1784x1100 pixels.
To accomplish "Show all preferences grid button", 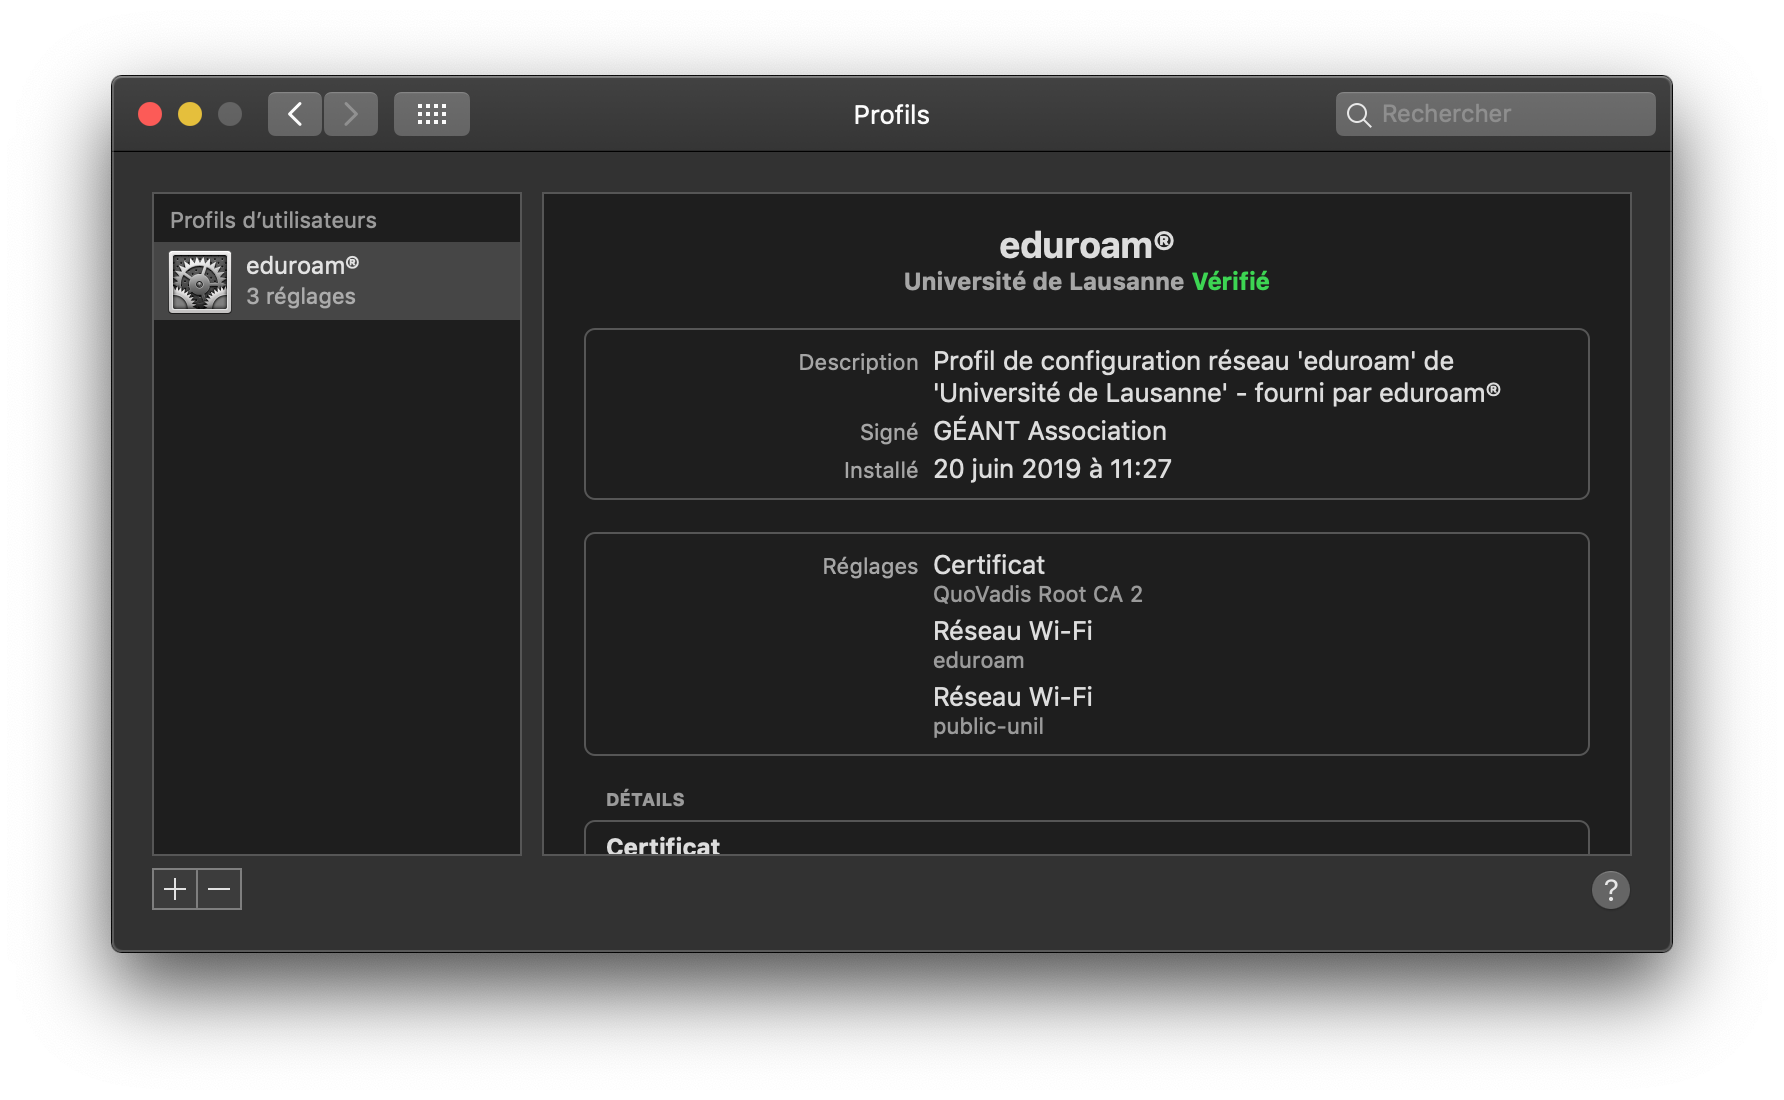I will (431, 114).
